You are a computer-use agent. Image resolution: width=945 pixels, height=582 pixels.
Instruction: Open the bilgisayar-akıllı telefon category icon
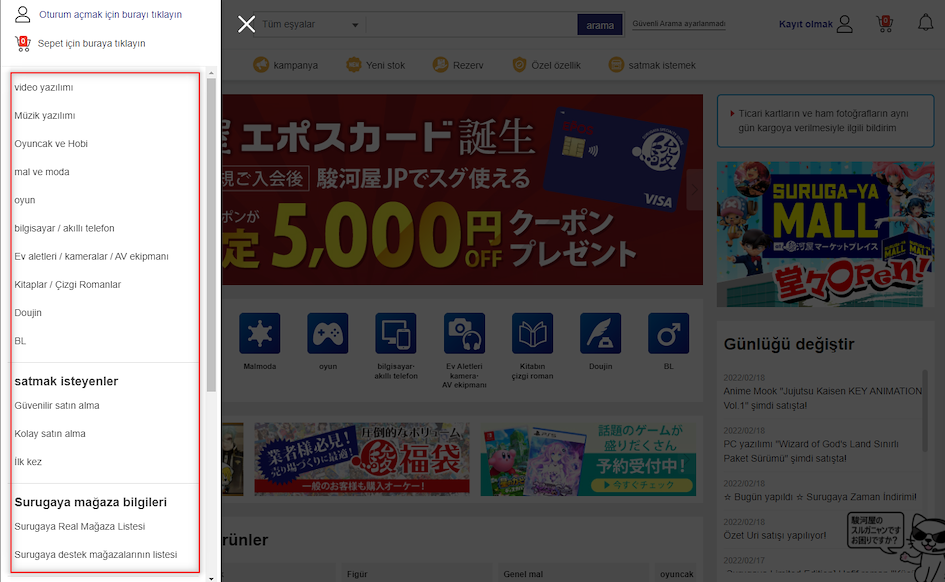point(396,333)
